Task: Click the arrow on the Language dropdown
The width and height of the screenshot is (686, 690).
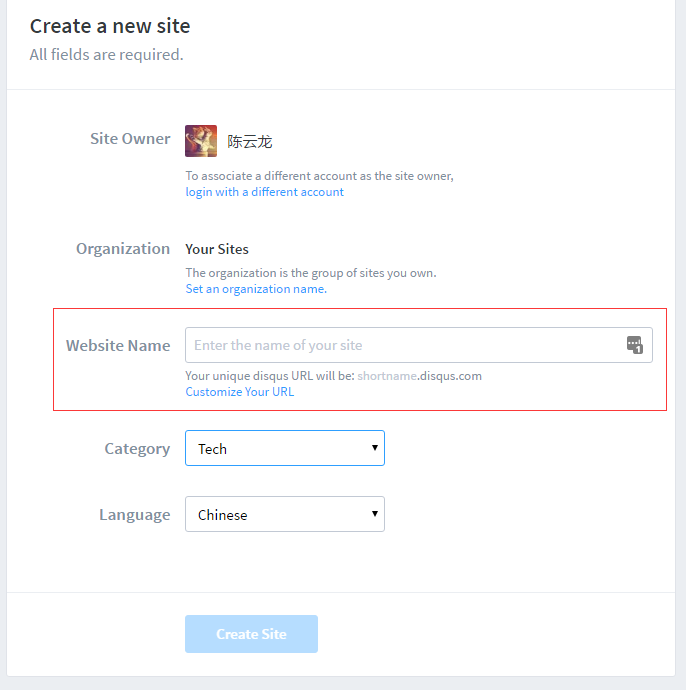Action: [x=374, y=514]
